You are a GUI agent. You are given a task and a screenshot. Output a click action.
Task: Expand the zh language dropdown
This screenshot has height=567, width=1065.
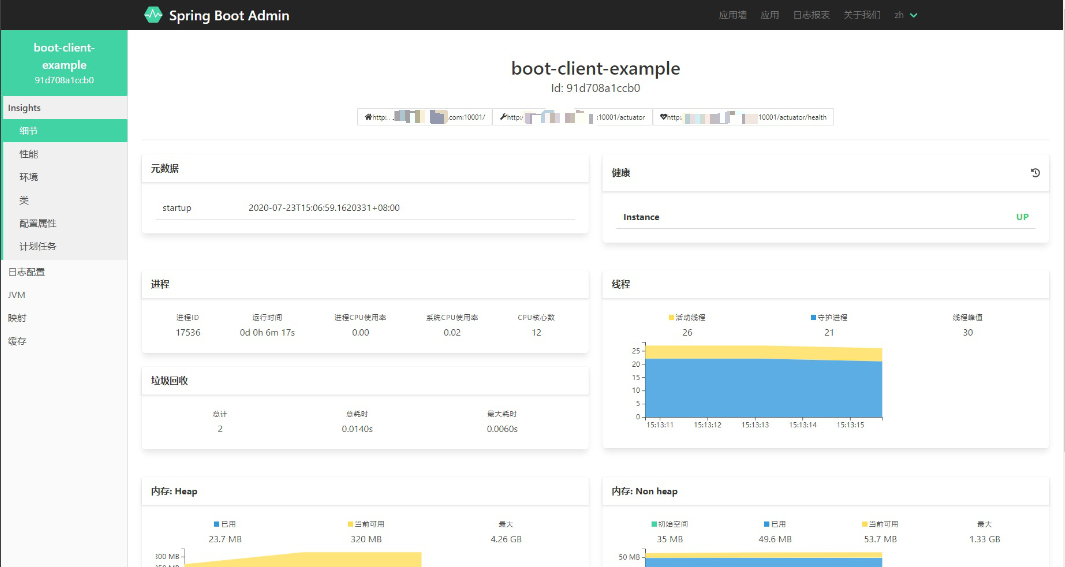point(906,15)
